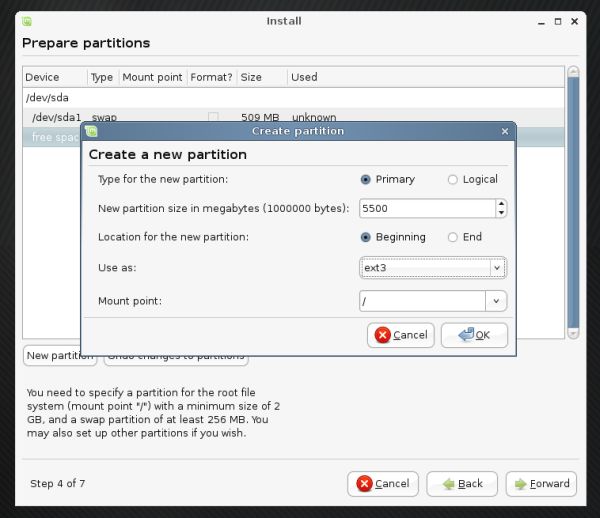The image size is (600, 518).
Task: Cancel the Create partition dialog
Action: click(401, 335)
